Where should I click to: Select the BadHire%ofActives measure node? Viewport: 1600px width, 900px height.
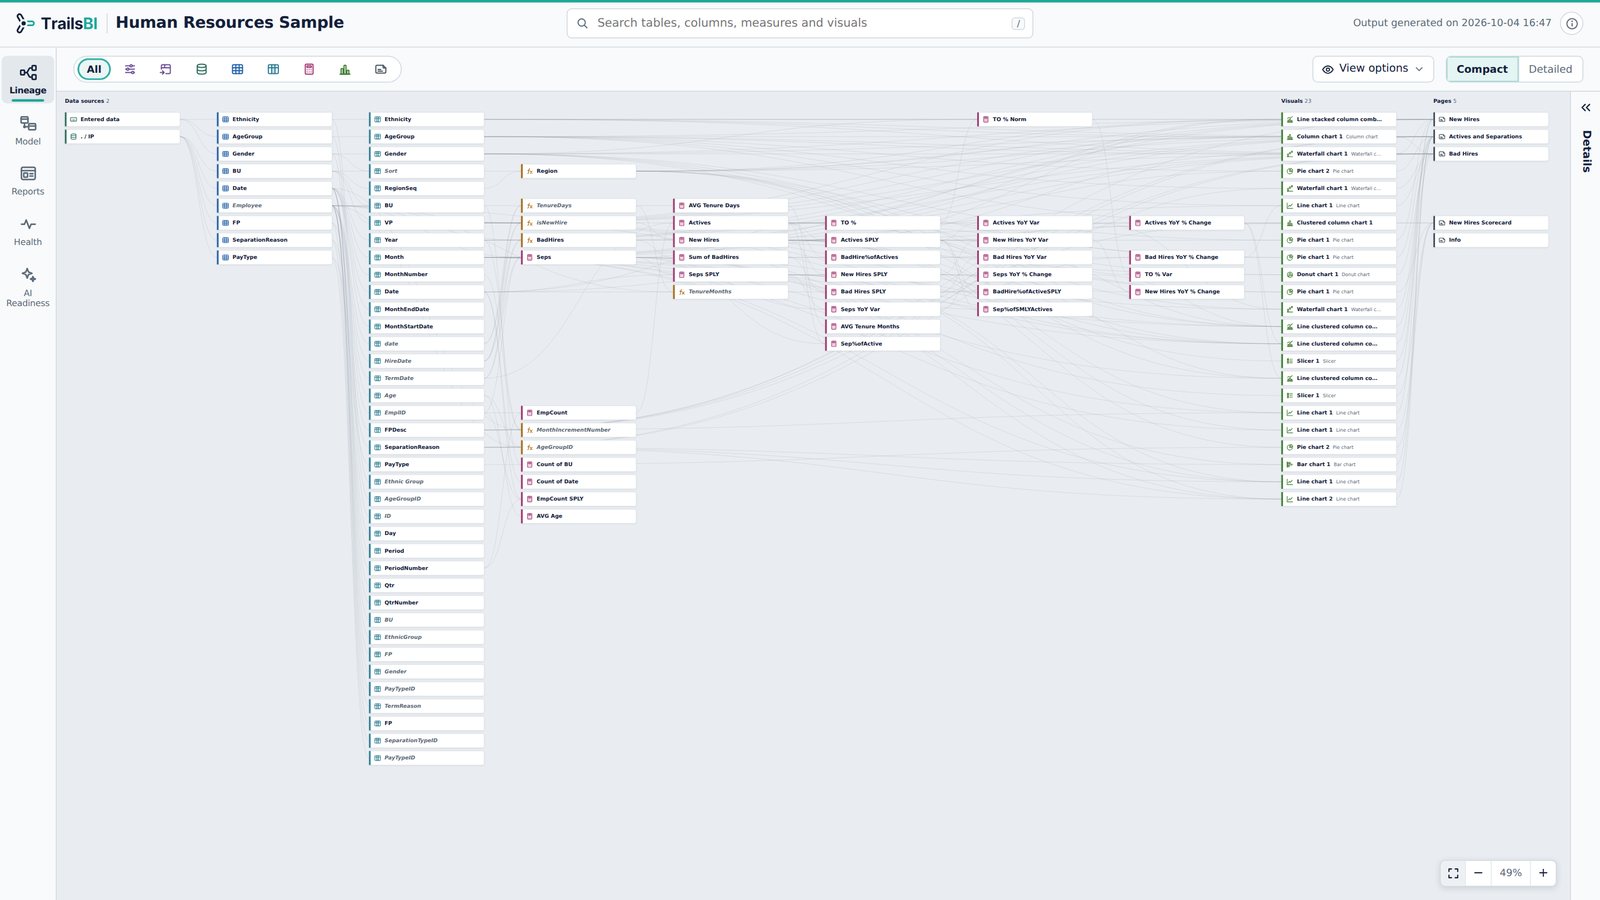click(x=883, y=257)
